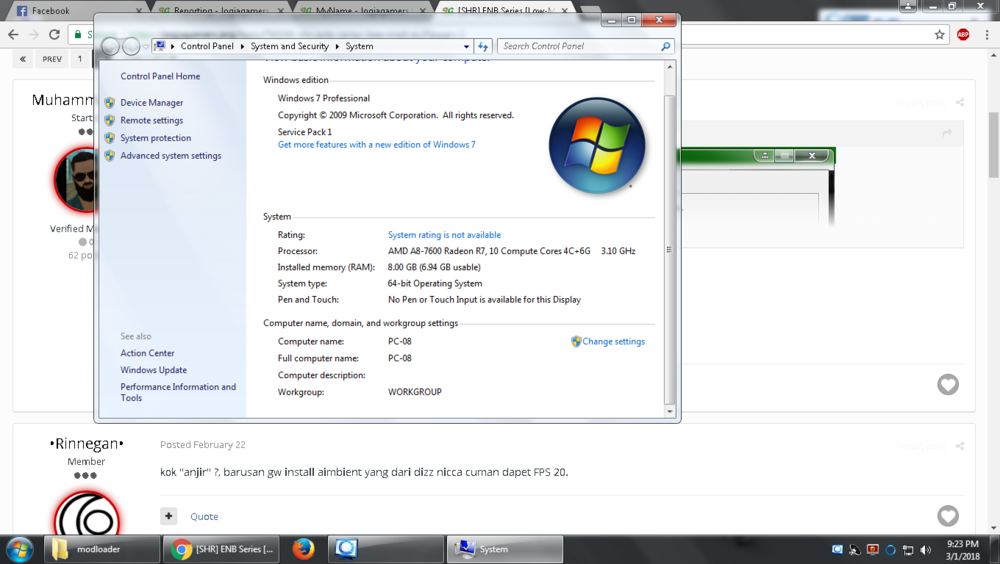
Task: Open System protection link
Action: pyautogui.click(x=156, y=138)
